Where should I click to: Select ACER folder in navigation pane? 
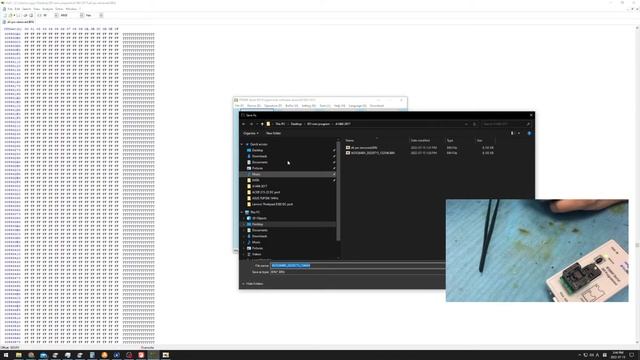pos(265,192)
